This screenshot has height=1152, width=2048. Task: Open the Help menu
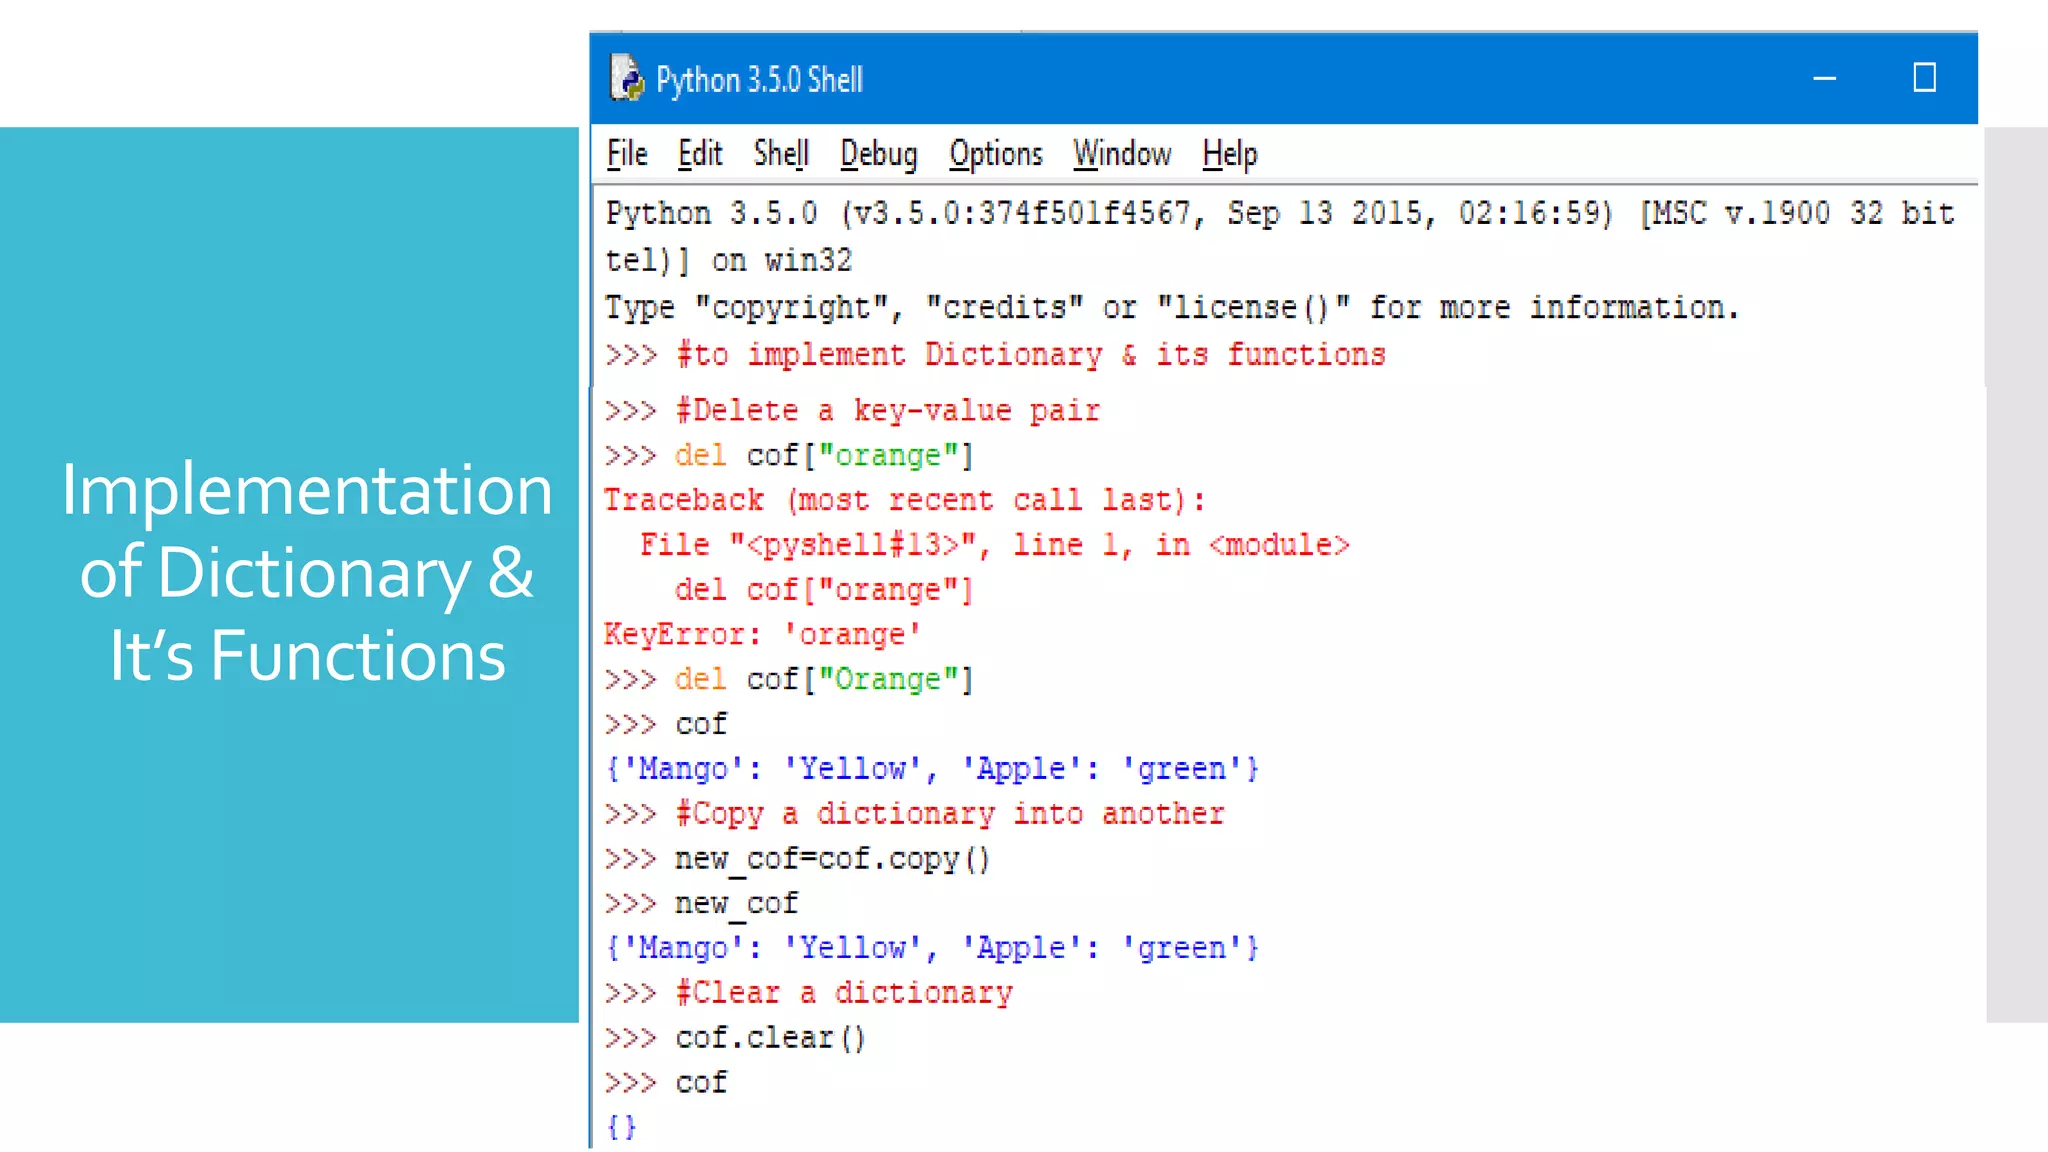coord(1229,154)
